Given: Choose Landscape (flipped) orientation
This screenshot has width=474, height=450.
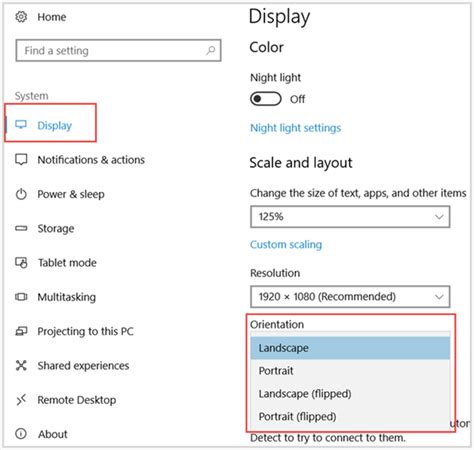Looking at the screenshot, I should [x=350, y=394].
